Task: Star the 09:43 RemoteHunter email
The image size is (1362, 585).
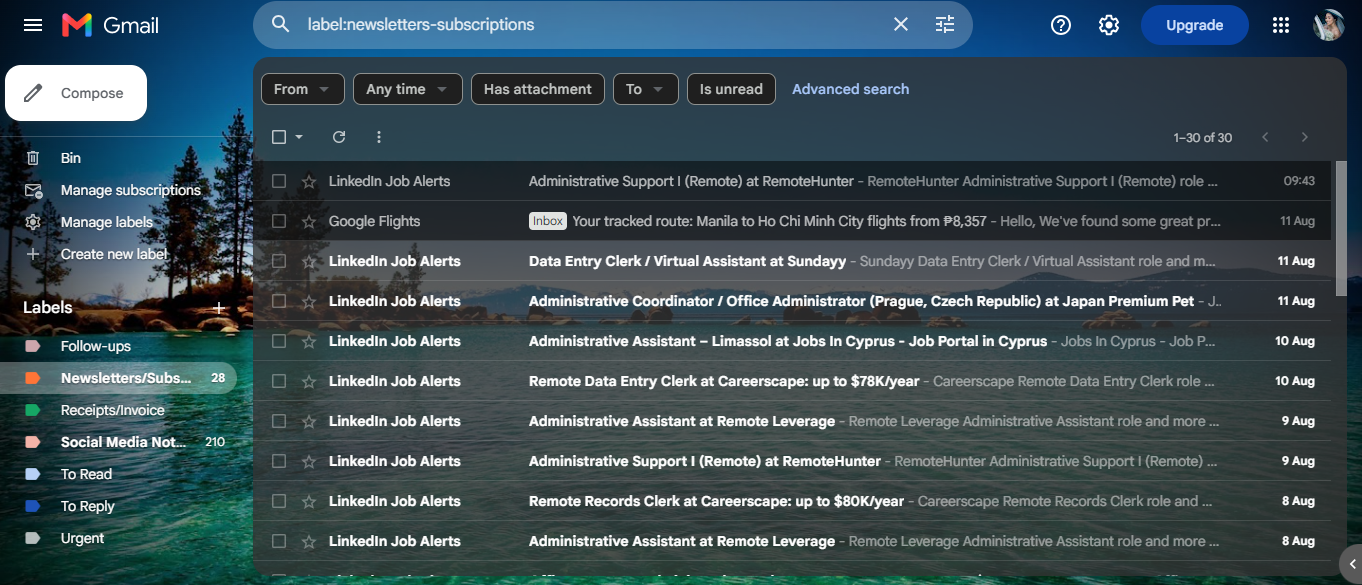Action: tap(309, 181)
